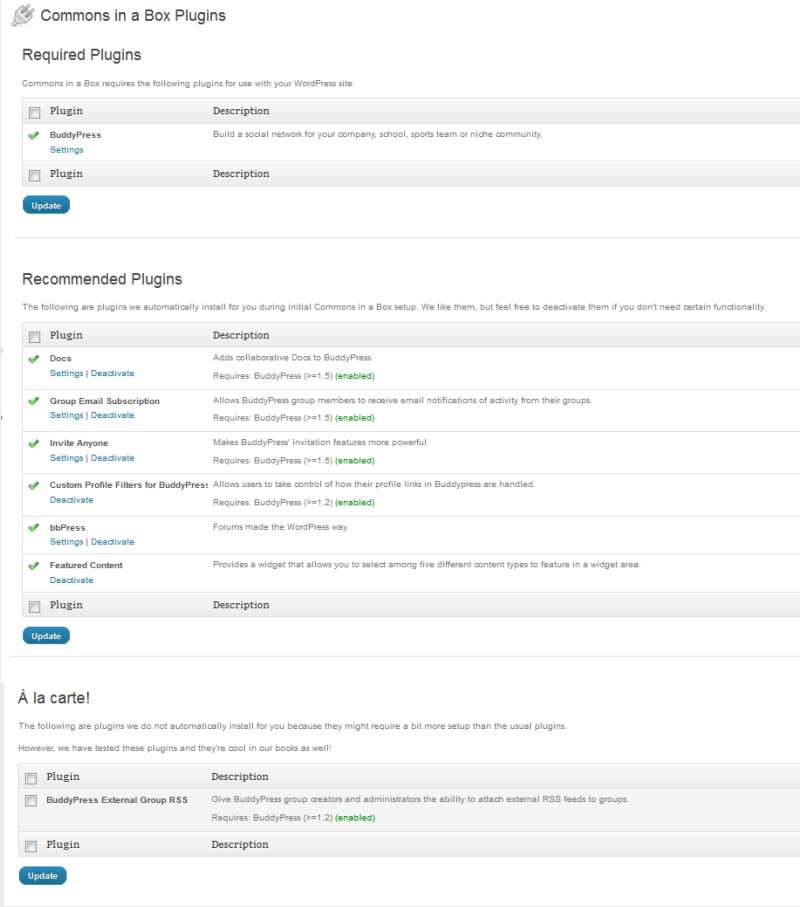This screenshot has height=907, width=800.
Task: Click green checkmark beside Featured Content
Action: click(34, 566)
